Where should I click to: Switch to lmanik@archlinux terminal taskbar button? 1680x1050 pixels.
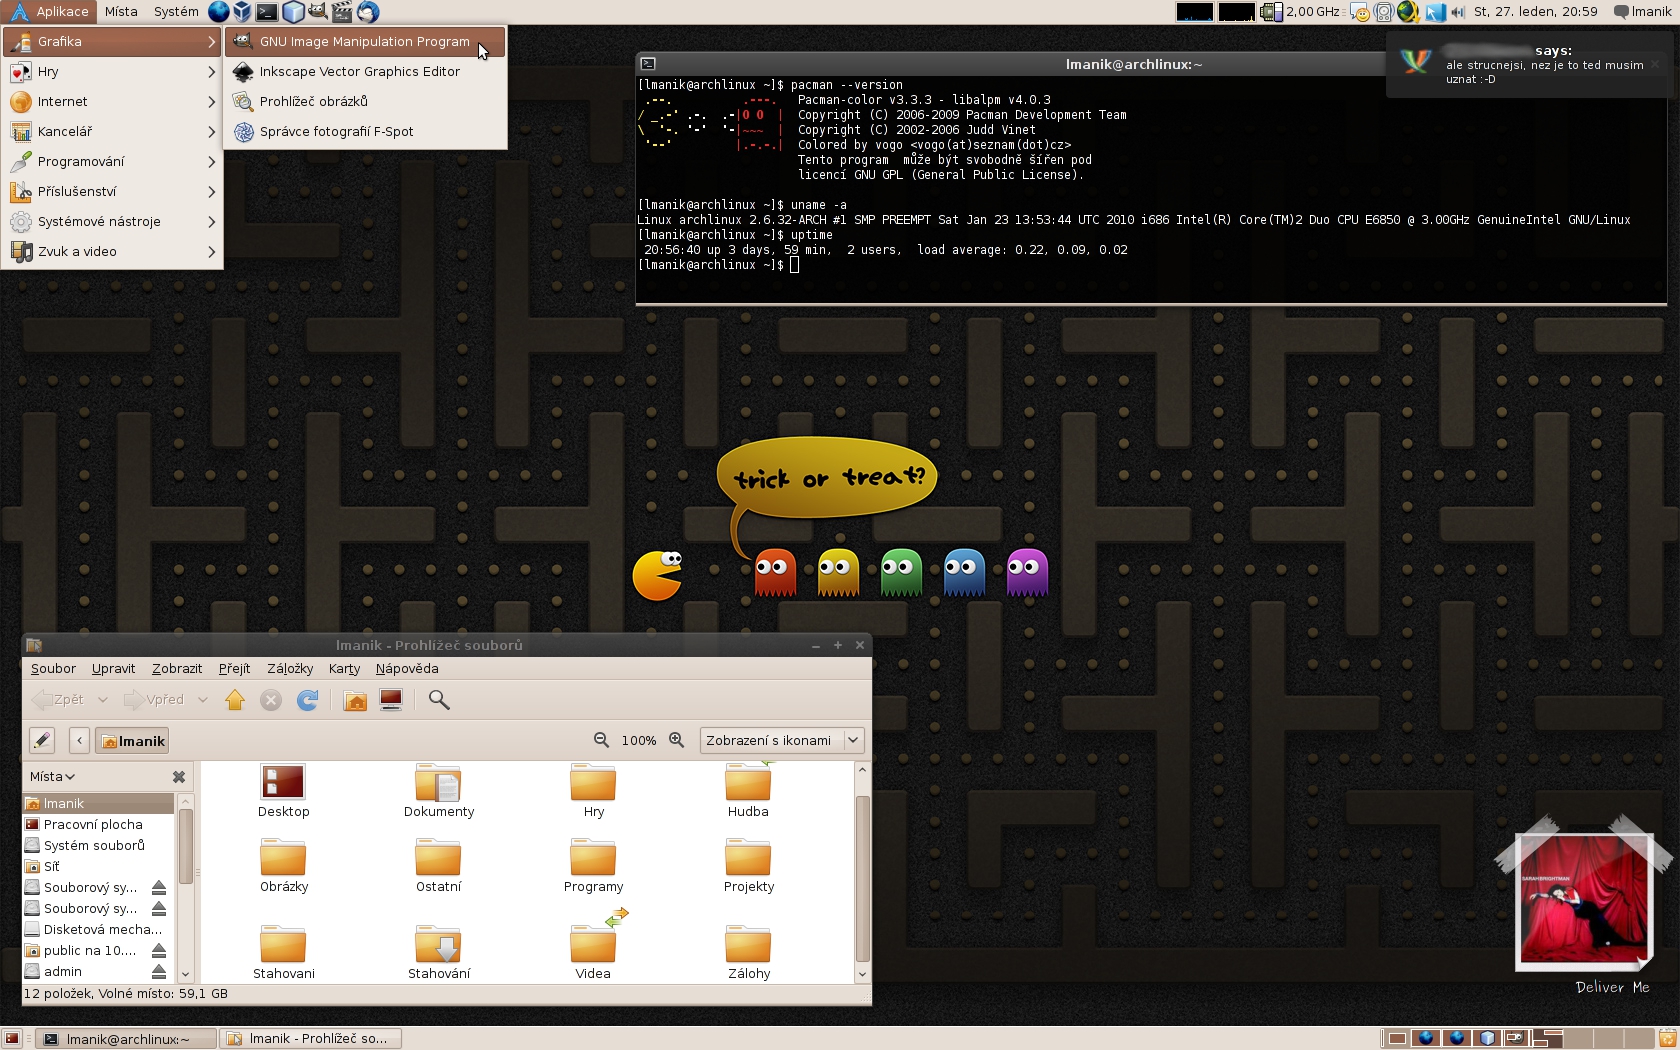pyautogui.click(x=126, y=1039)
